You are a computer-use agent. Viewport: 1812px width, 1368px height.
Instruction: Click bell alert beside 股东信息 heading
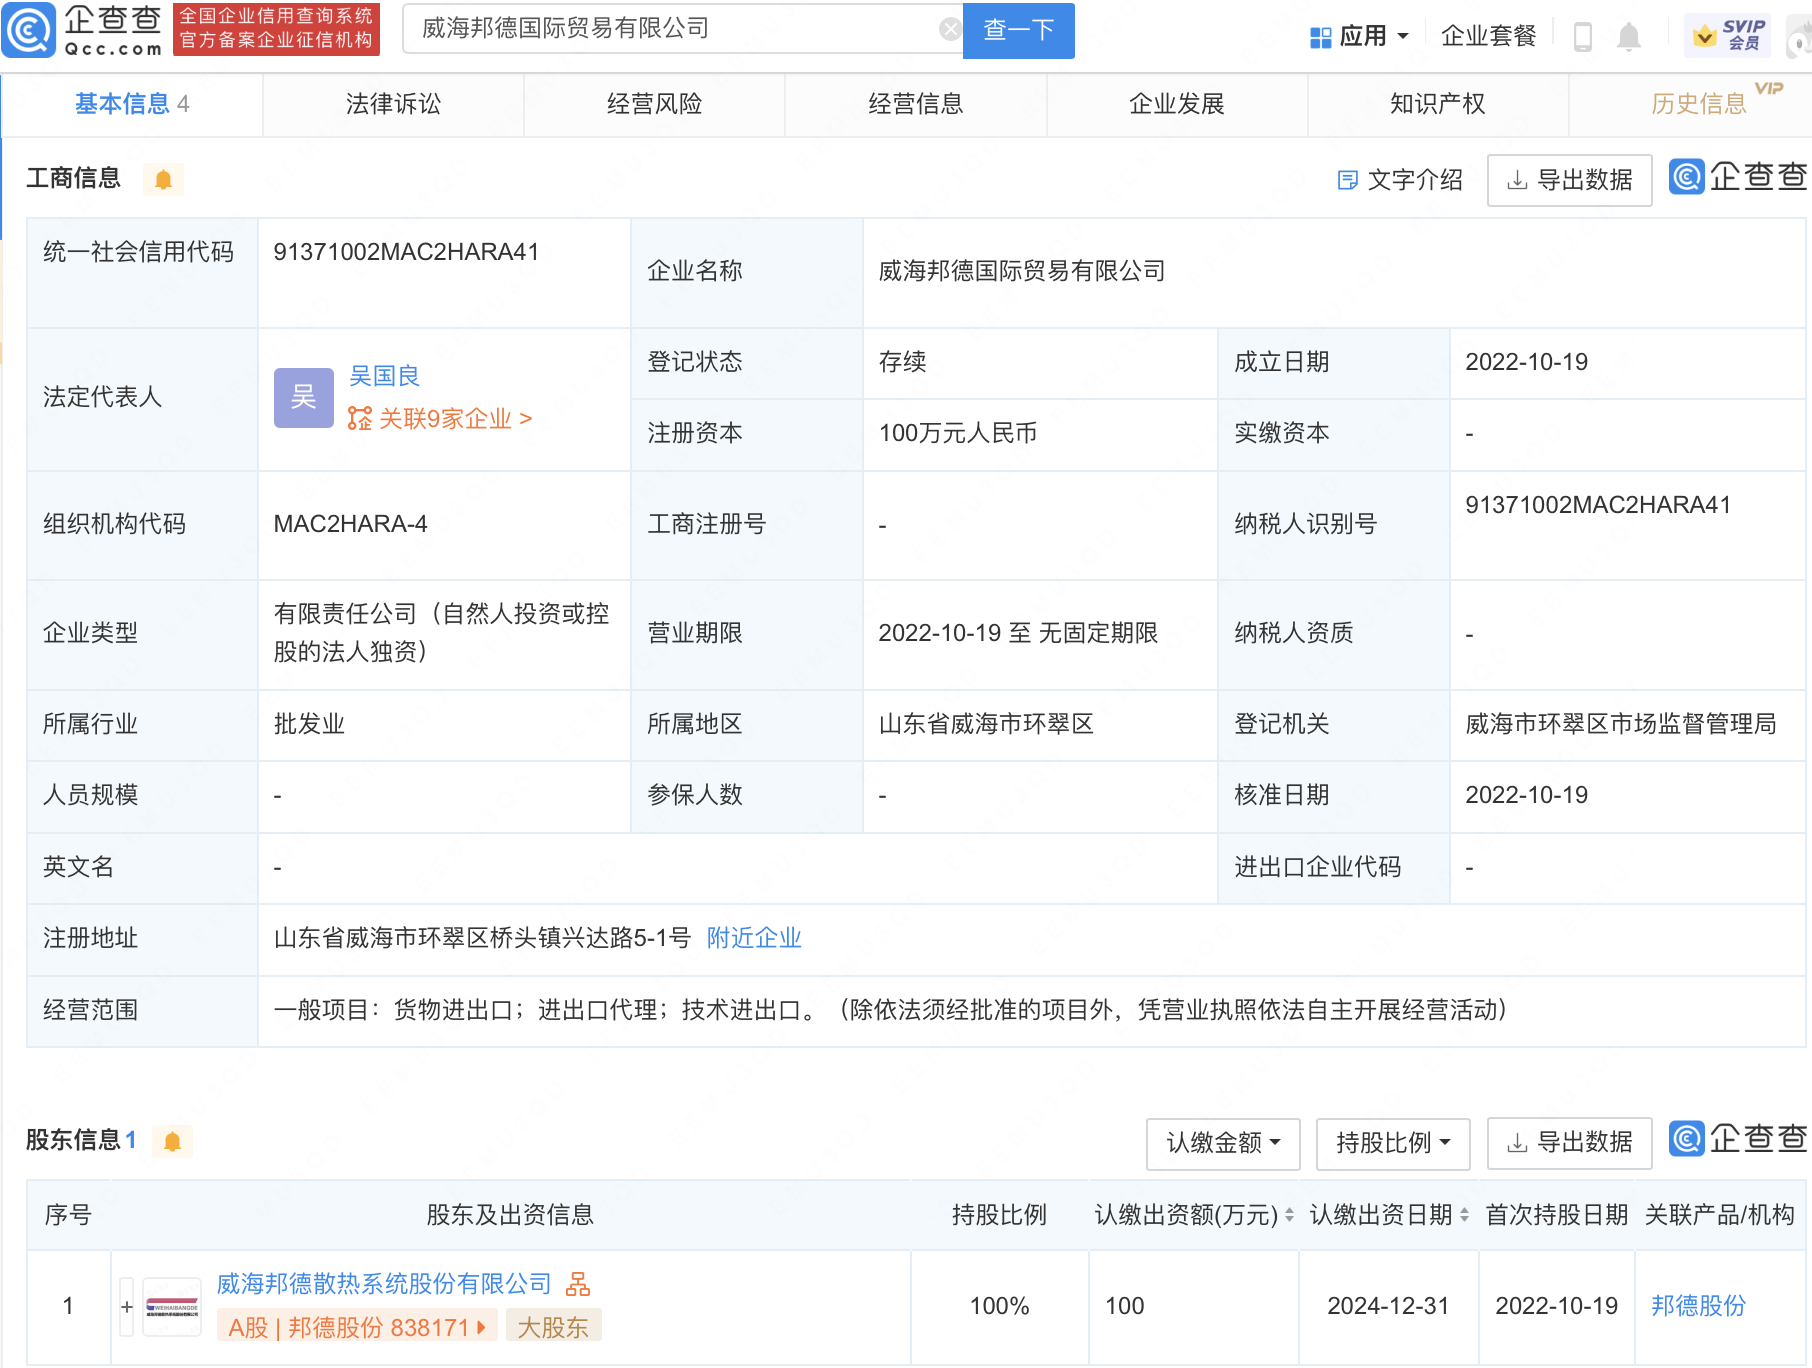coord(172,1141)
